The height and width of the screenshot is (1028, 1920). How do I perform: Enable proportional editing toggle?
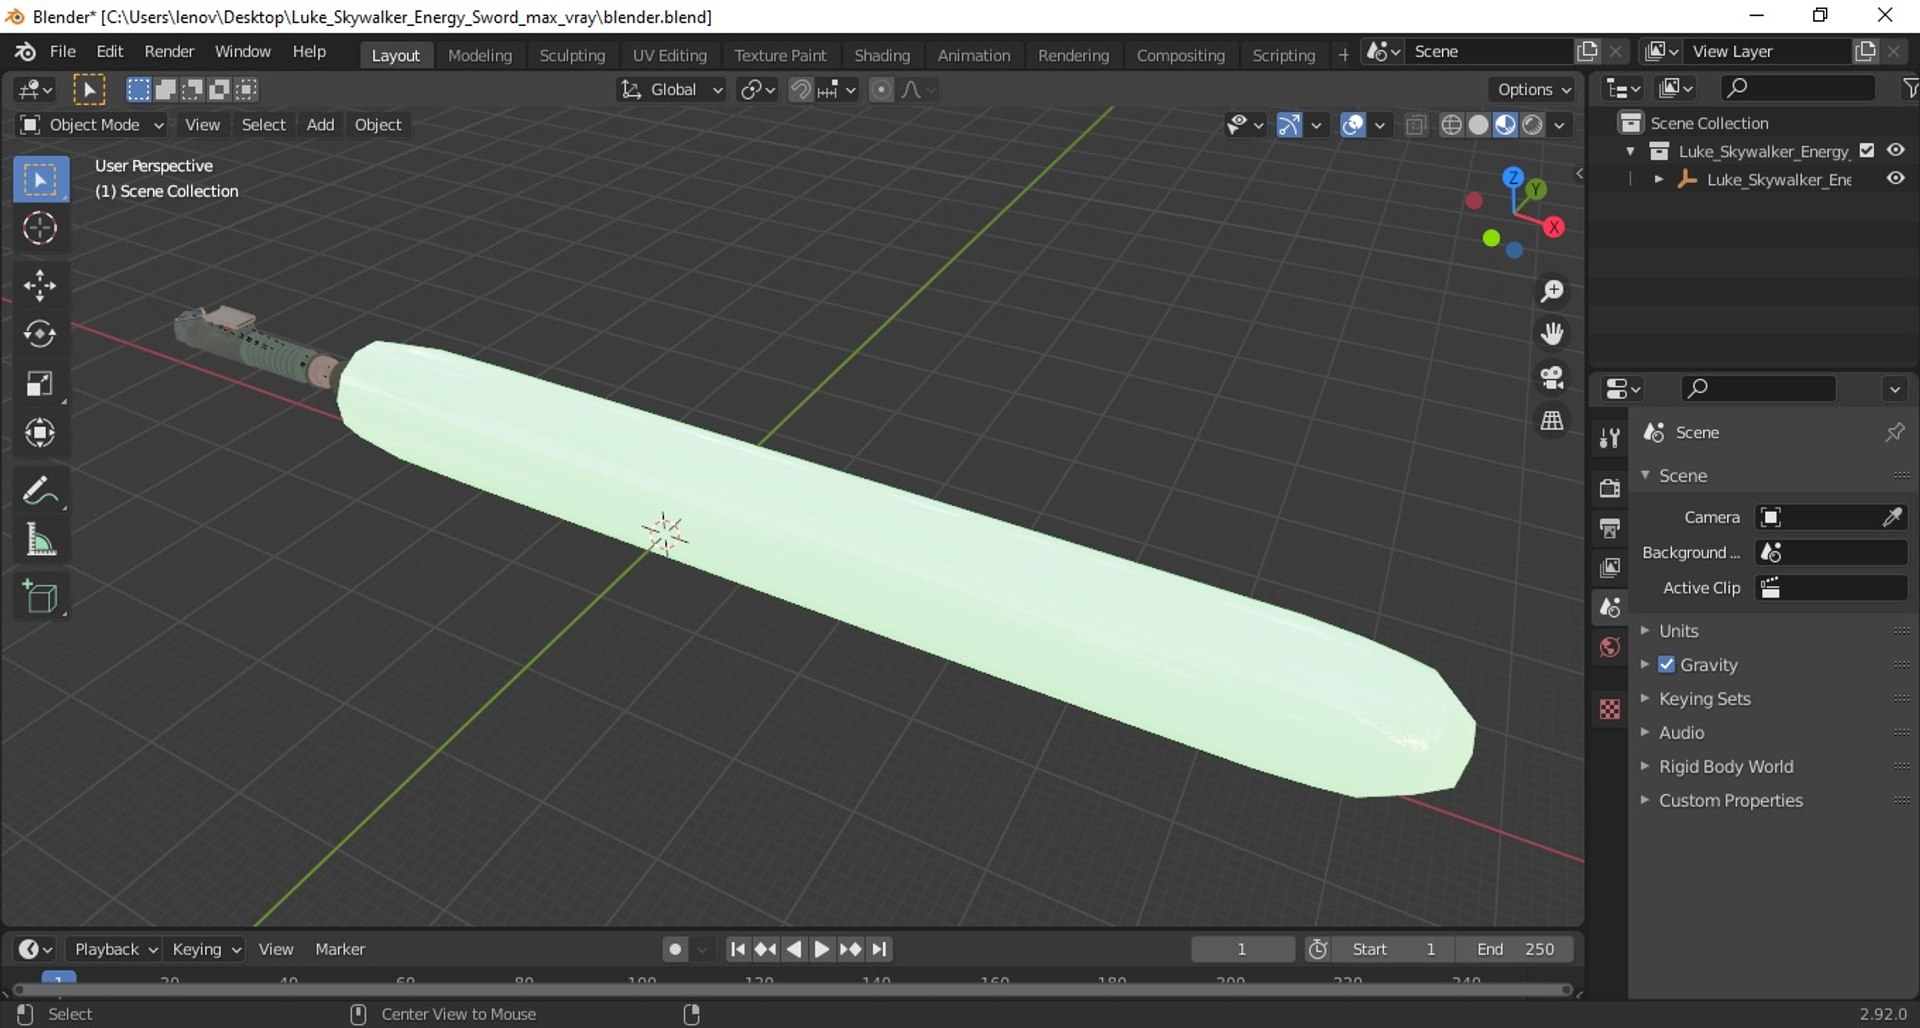point(881,90)
